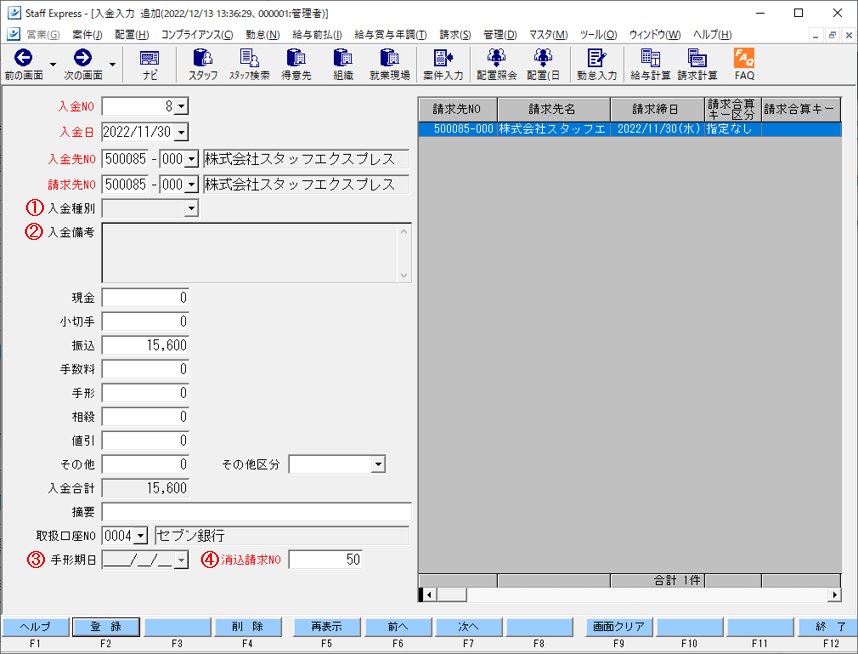Click the 前へ F6 button
Screen dimensions: 858x654
(398, 627)
